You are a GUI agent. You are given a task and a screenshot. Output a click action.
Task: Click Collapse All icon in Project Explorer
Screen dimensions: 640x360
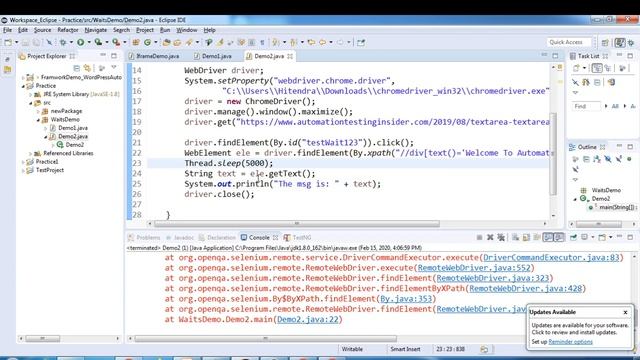tap(76, 68)
